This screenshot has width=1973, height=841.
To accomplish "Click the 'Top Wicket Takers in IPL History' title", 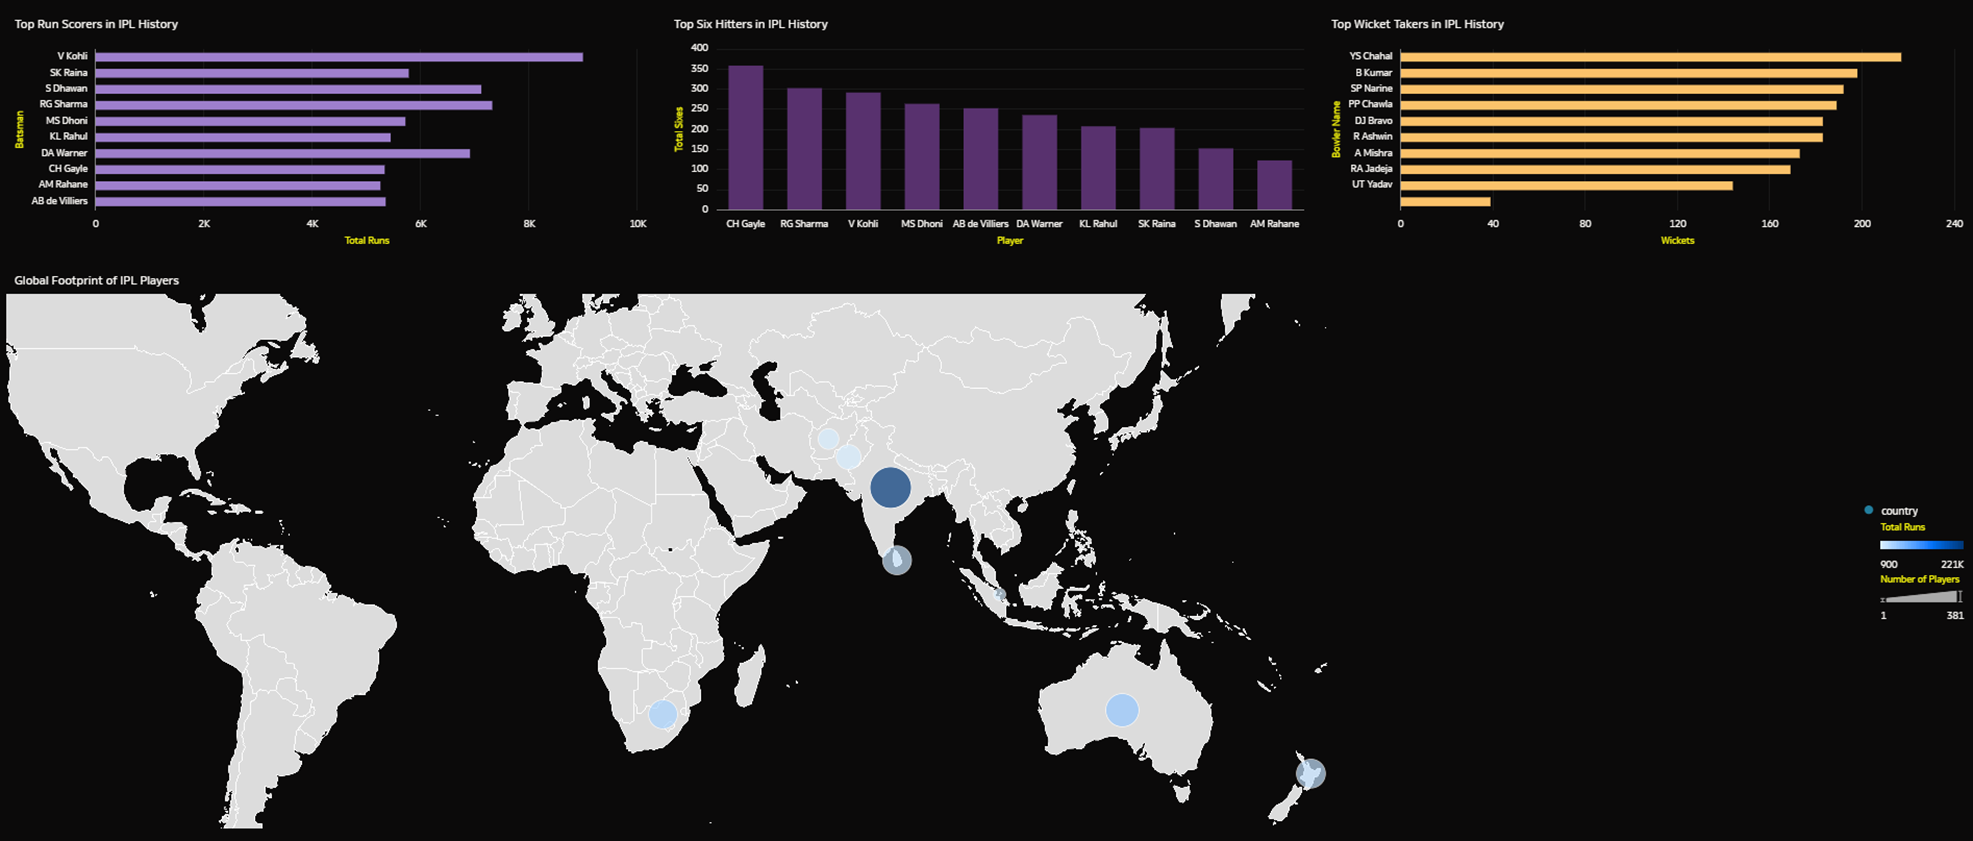I will point(1417,24).
